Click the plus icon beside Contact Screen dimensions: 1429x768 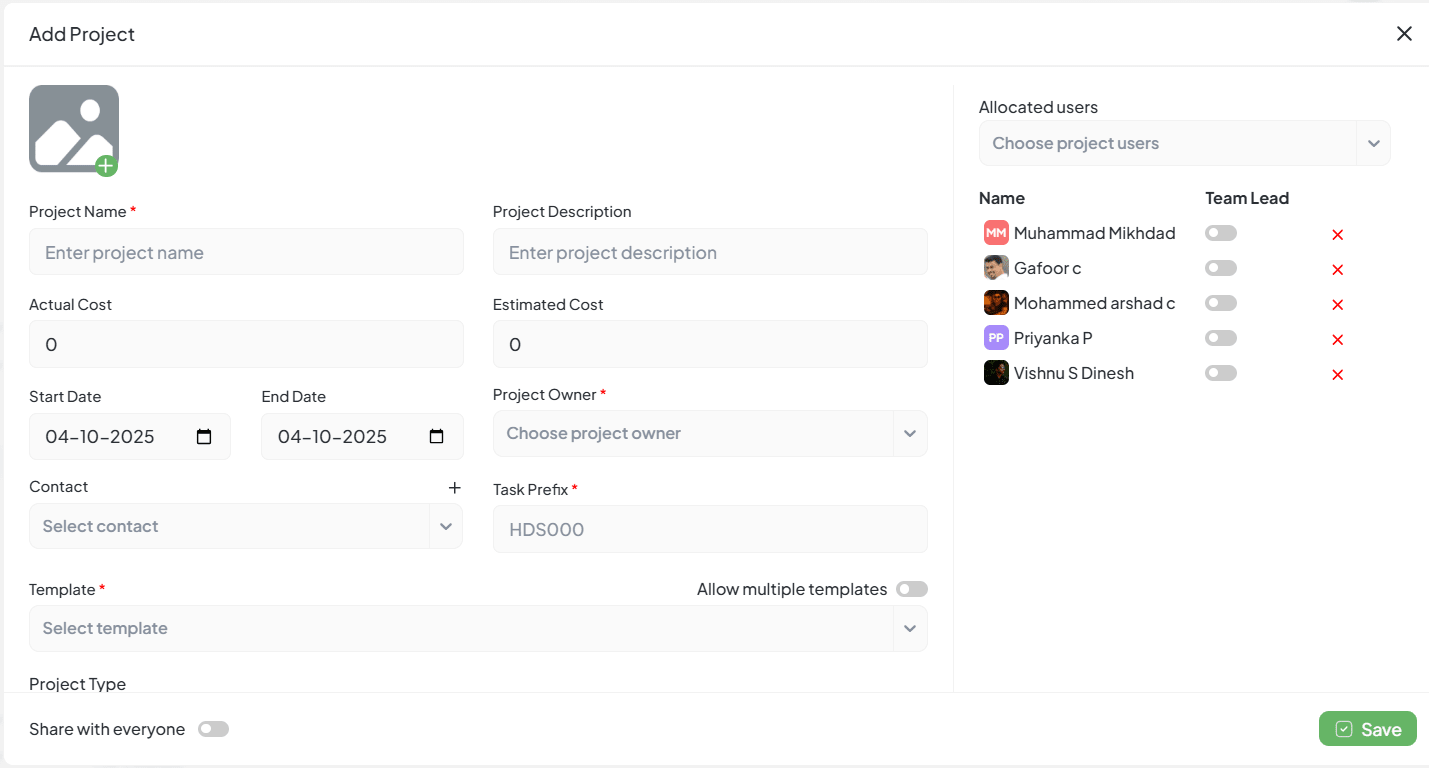[x=454, y=488]
